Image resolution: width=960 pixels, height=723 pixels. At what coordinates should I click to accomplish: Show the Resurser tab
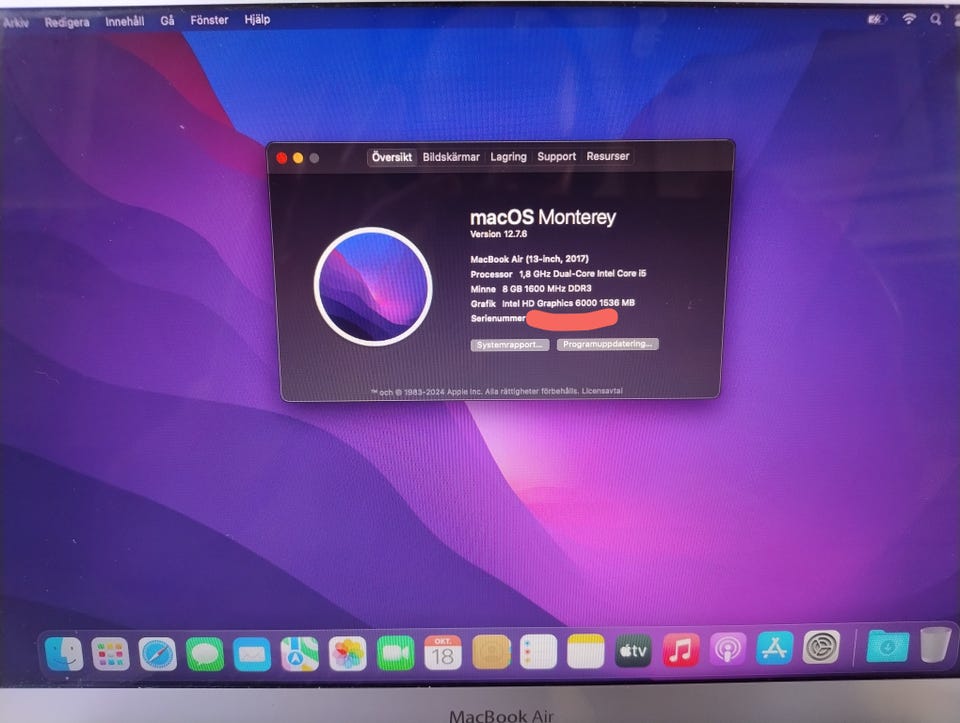(608, 156)
